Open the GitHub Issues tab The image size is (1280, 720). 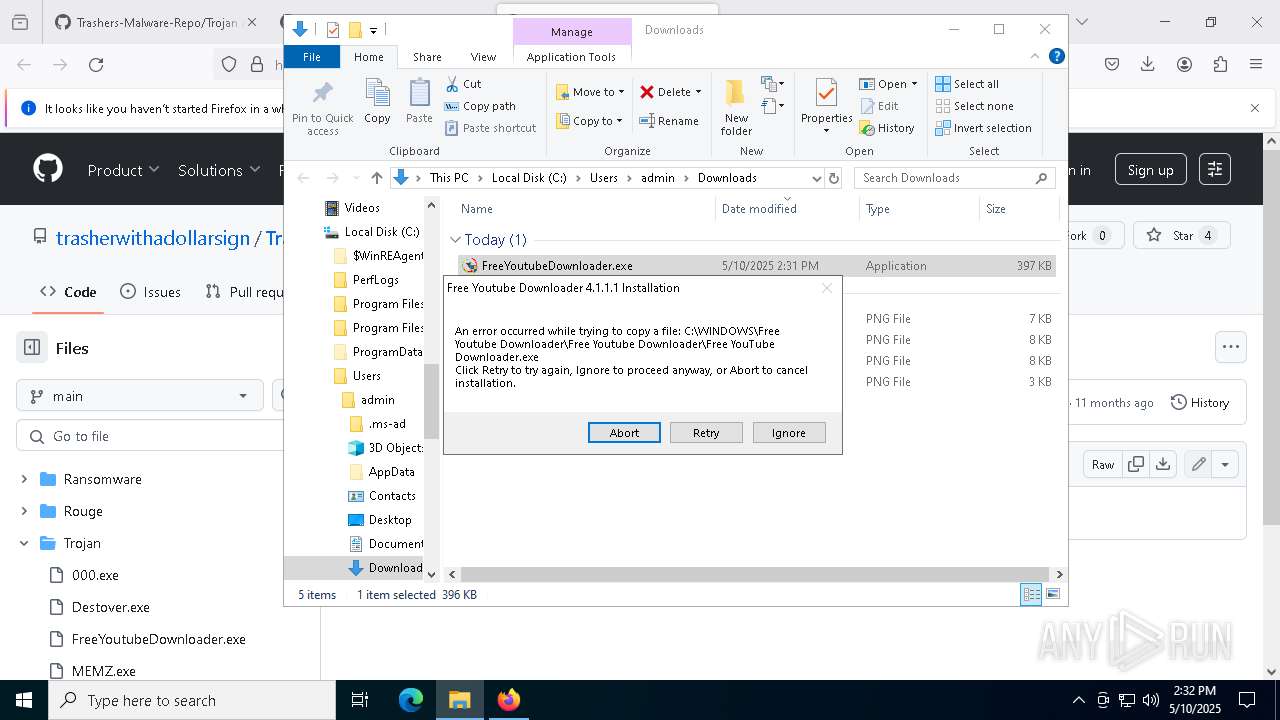point(151,292)
